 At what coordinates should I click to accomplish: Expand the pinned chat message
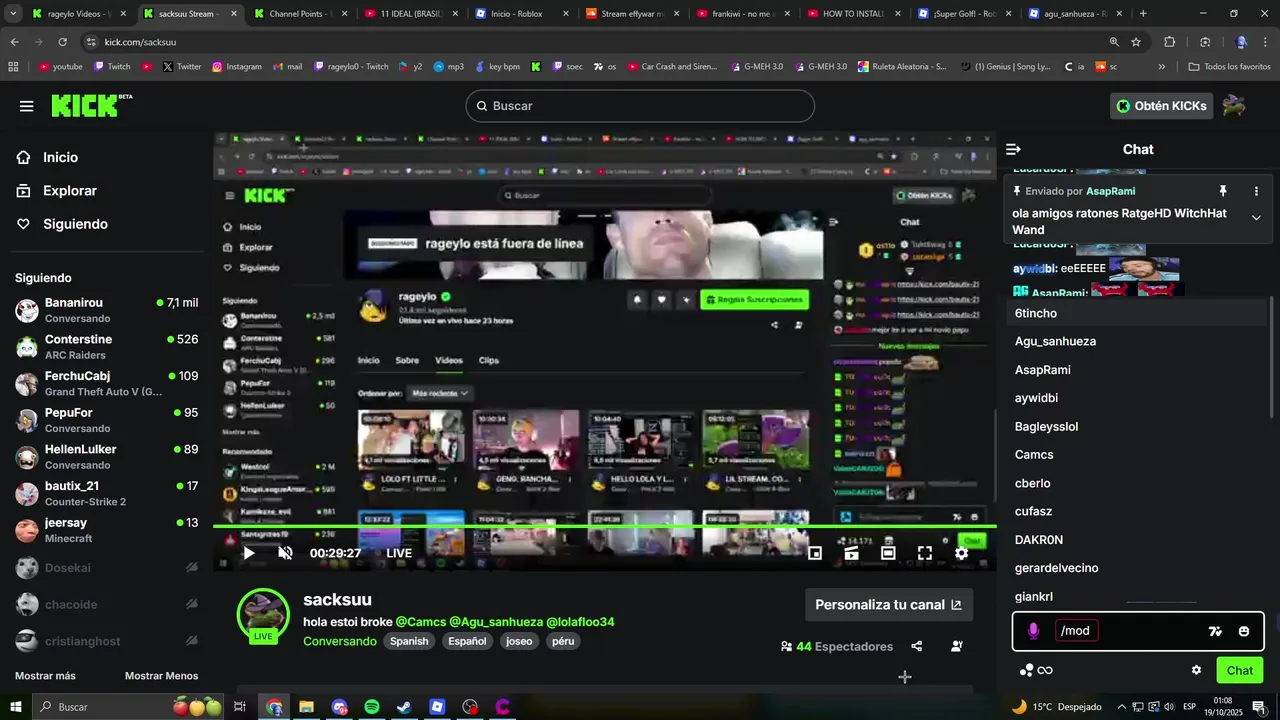(x=1256, y=218)
